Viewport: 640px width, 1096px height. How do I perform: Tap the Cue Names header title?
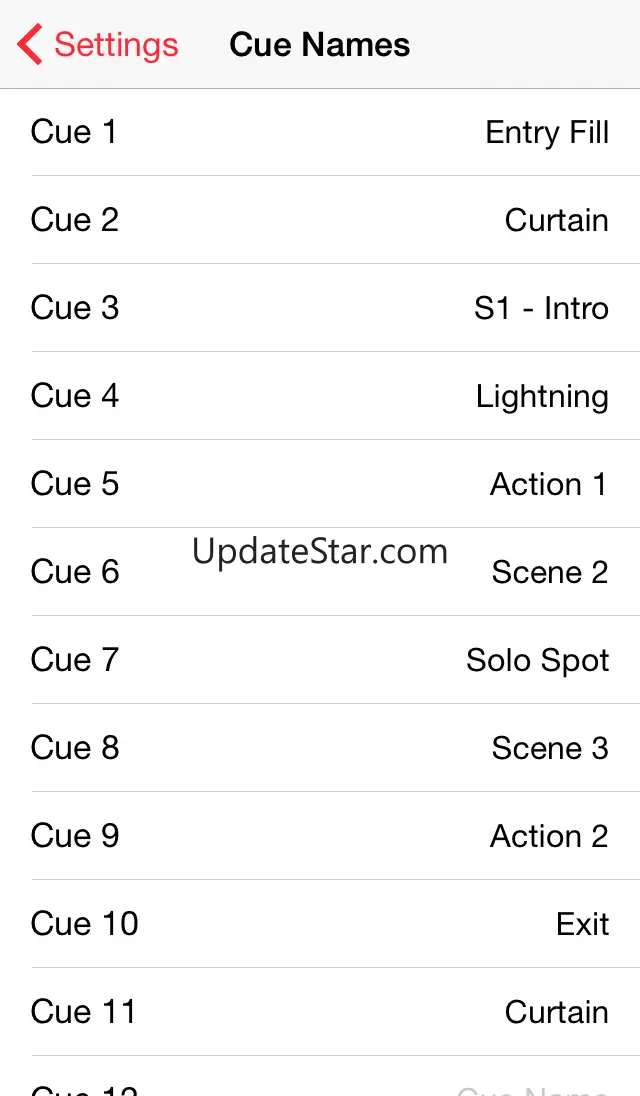click(x=320, y=45)
